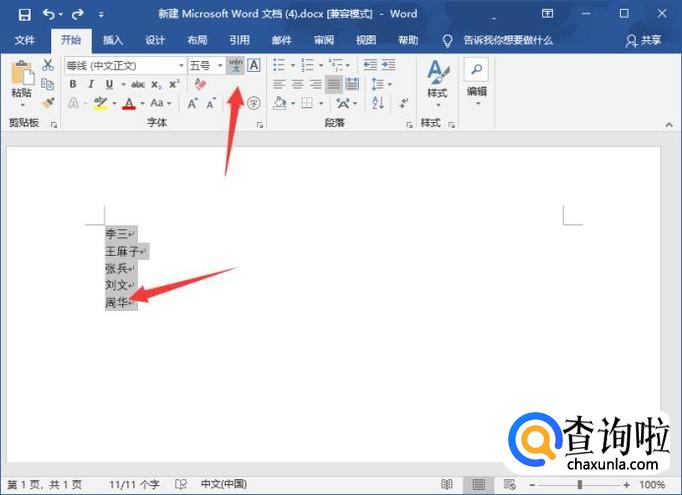Toggle justify alignment
Screen dimensions: 682x495
[334, 84]
